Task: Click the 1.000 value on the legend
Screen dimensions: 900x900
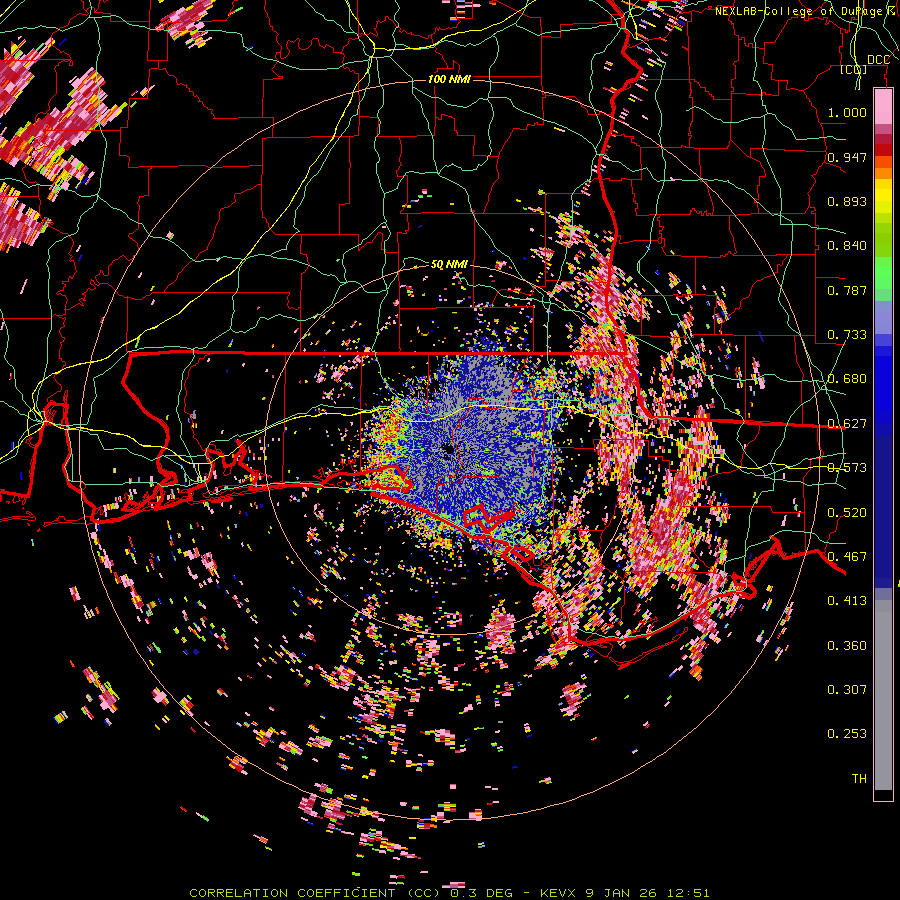Action: coord(847,112)
